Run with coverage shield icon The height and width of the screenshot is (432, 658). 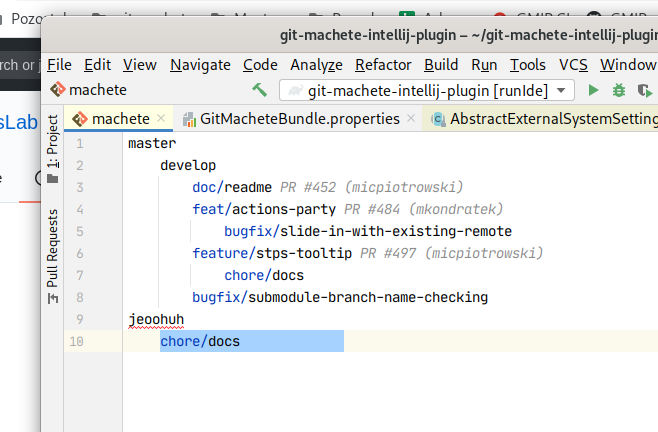click(x=645, y=90)
